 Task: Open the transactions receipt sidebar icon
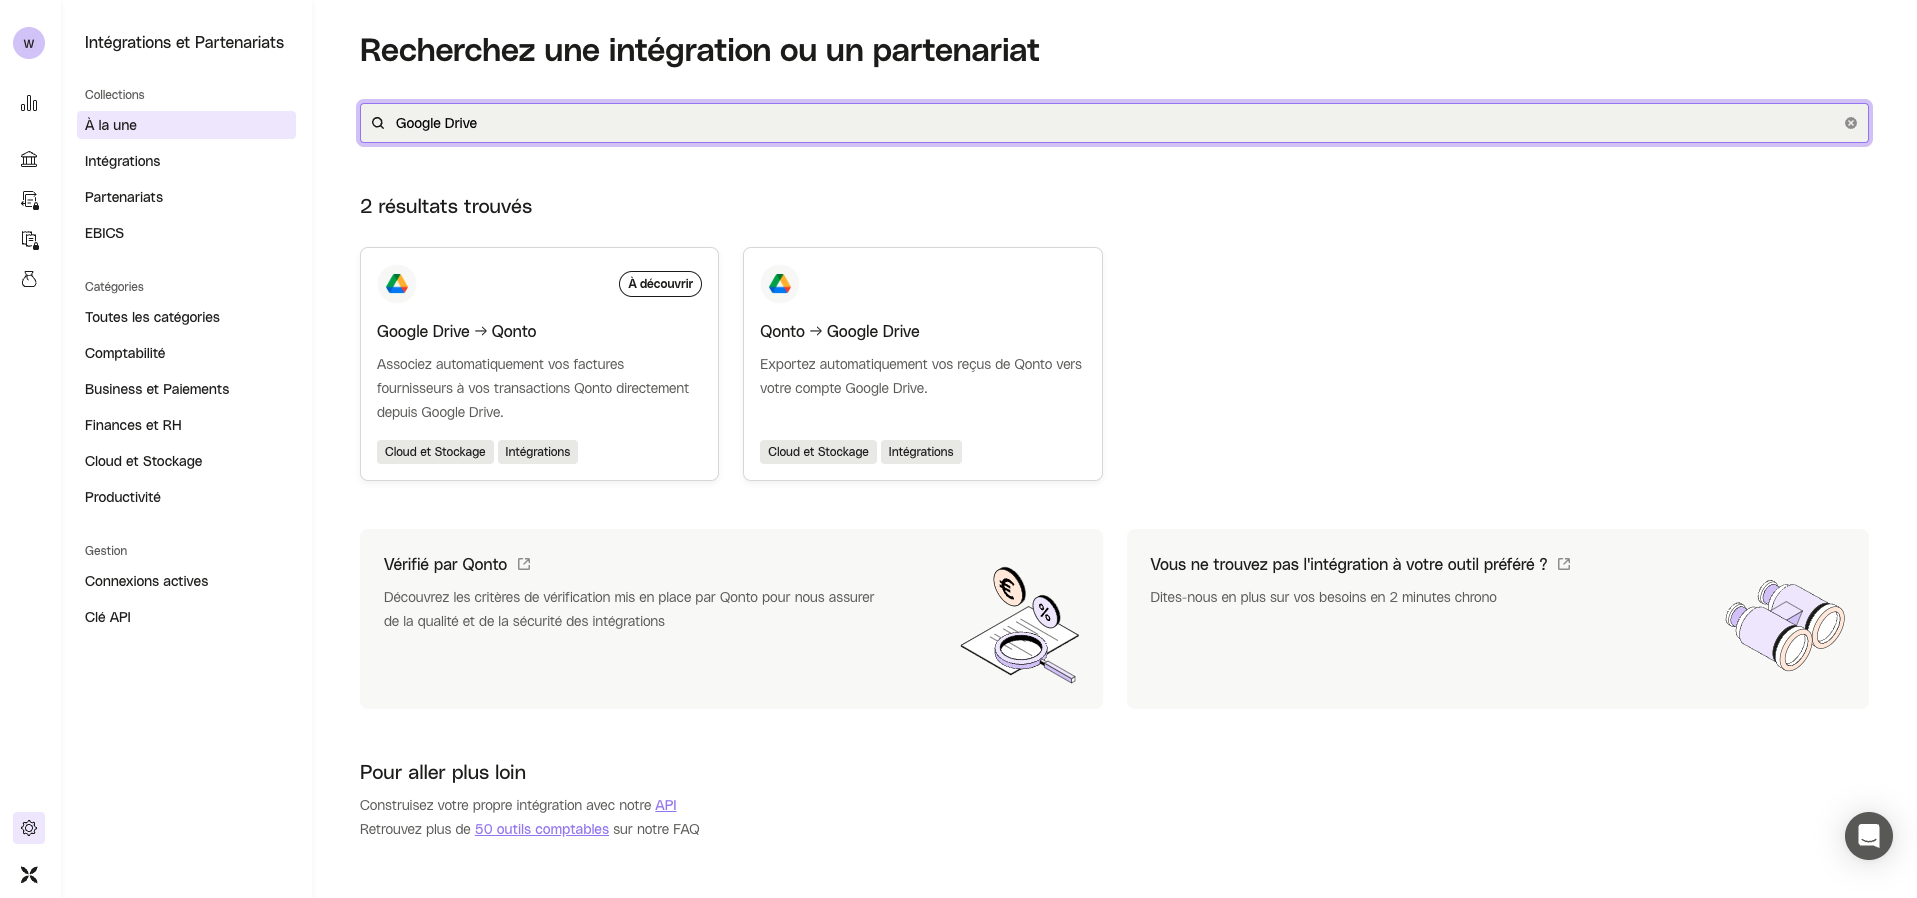(x=29, y=200)
